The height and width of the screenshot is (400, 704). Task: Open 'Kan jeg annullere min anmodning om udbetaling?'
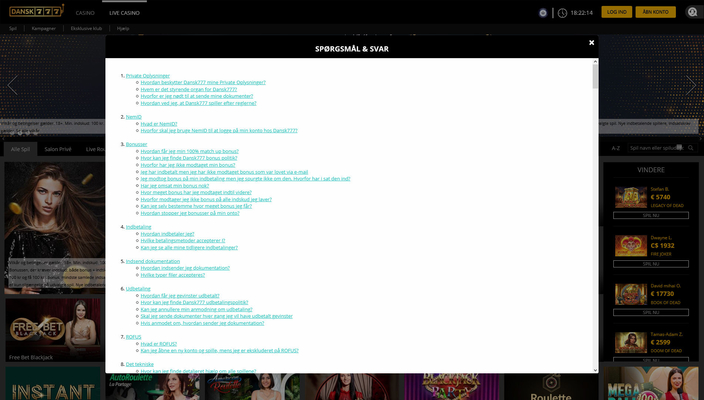click(x=197, y=309)
